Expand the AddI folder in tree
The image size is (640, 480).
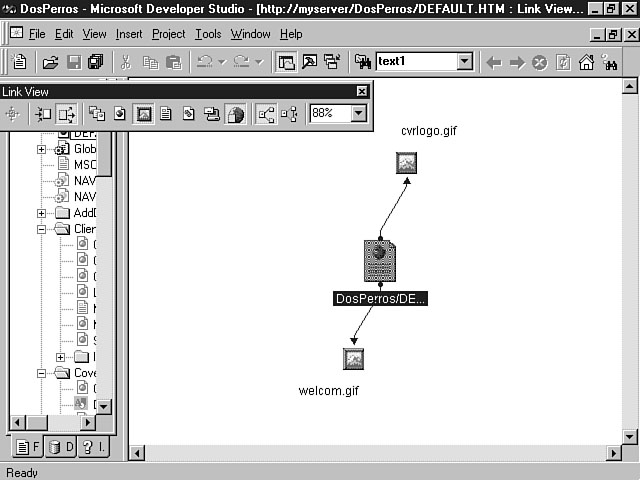click(x=42, y=213)
